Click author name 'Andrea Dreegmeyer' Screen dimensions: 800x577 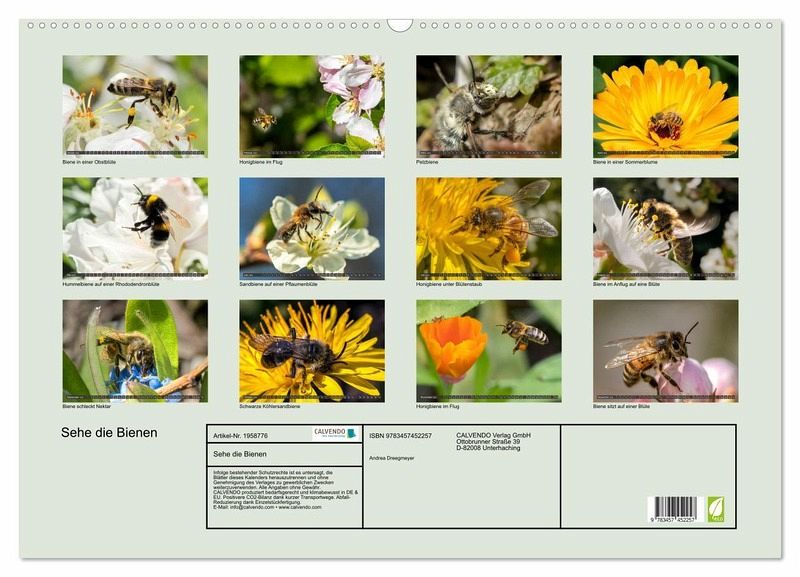pyautogui.click(x=392, y=458)
